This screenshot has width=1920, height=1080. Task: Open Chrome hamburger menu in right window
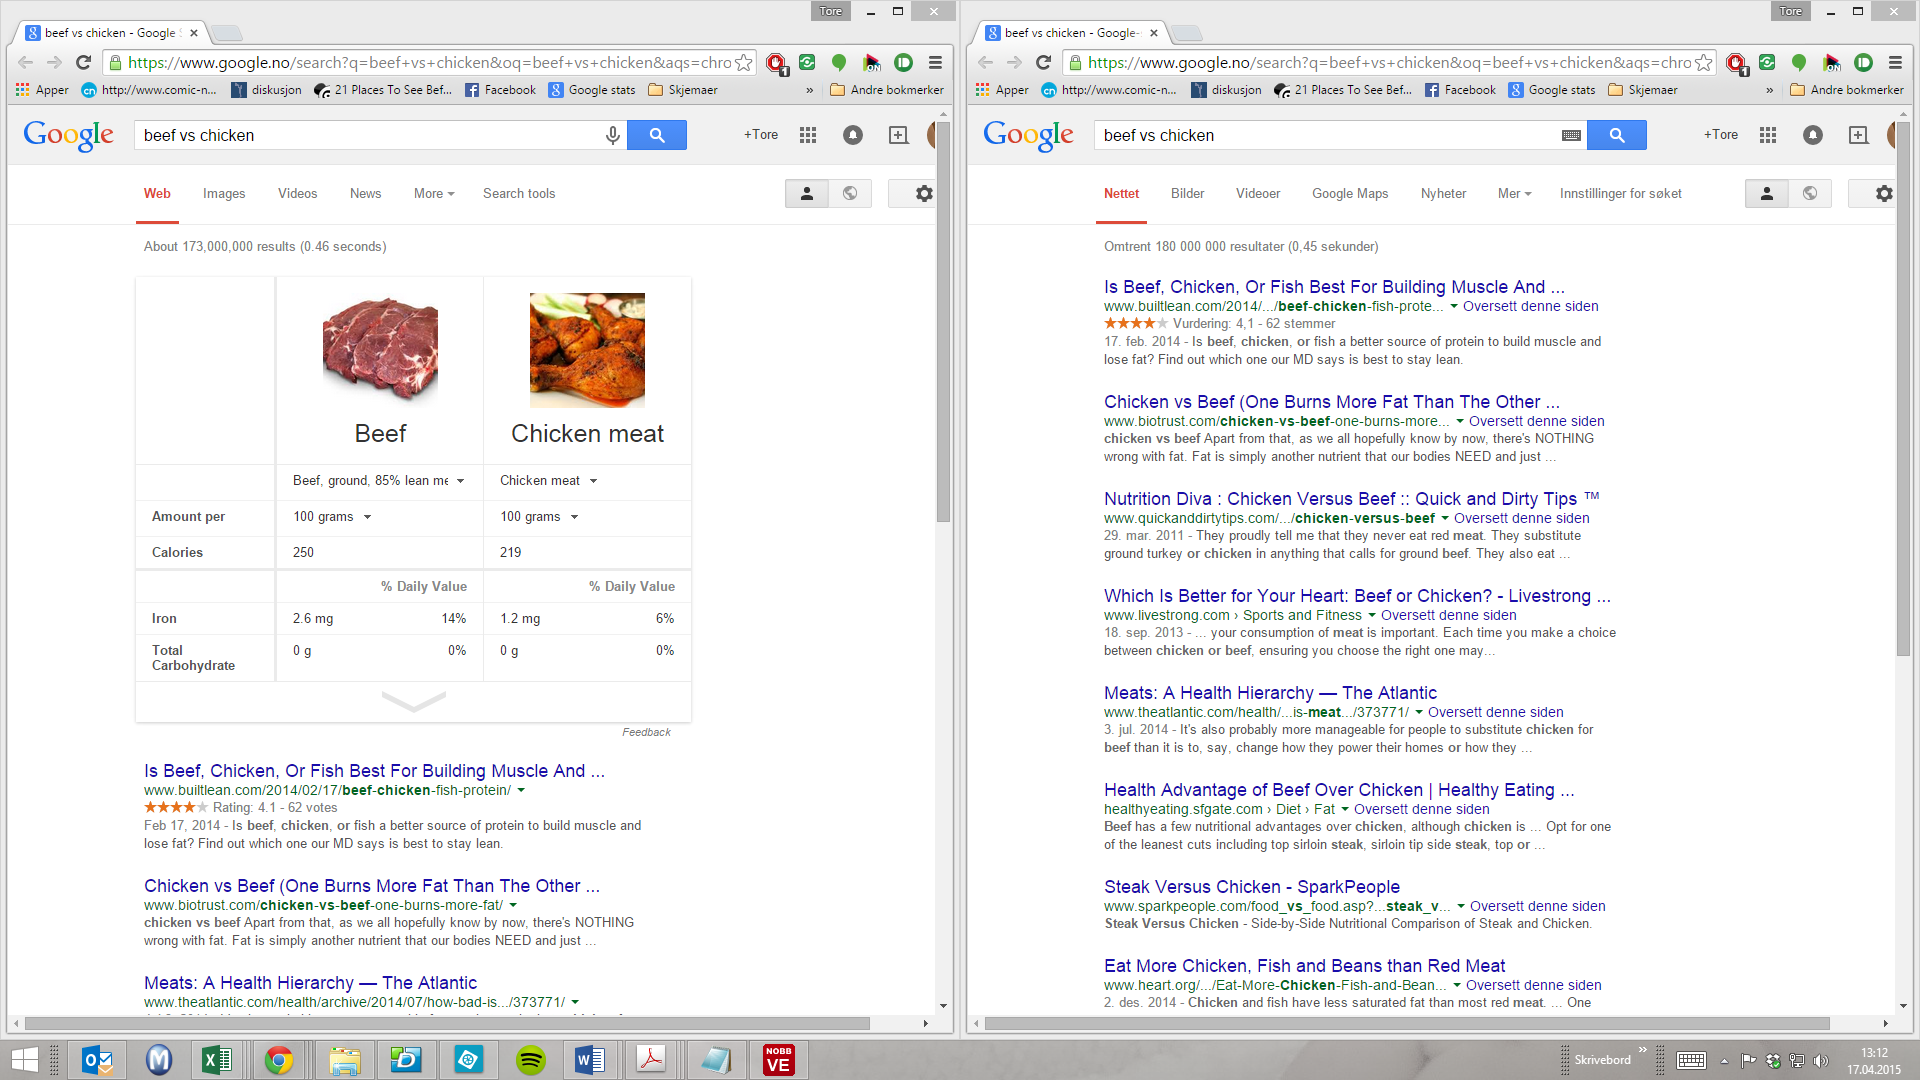(x=1896, y=62)
